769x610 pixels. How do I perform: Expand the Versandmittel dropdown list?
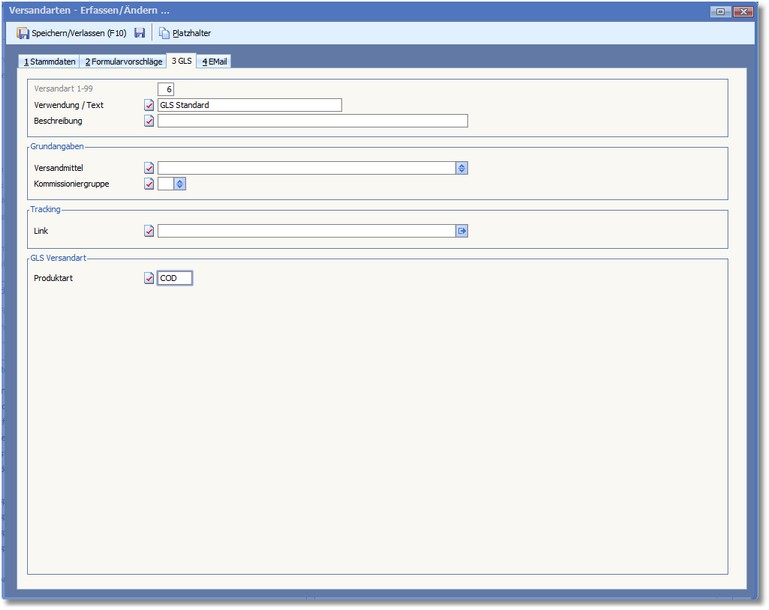coord(462,168)
